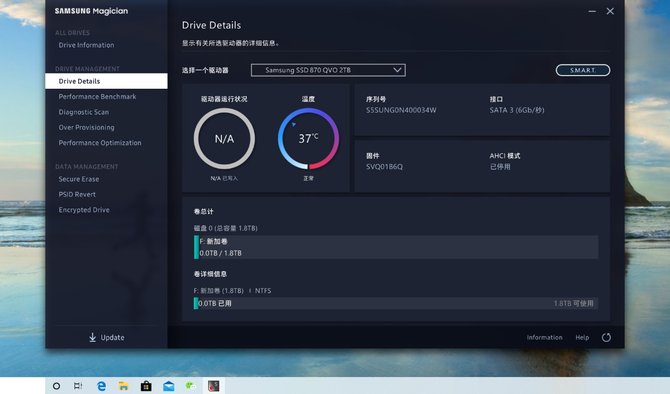
Task: Open Task View on the taskbar
Action: [78, 386]
